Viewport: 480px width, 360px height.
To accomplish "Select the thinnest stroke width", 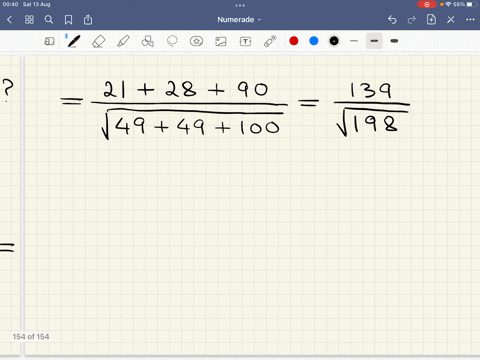I will click(354, 41).
